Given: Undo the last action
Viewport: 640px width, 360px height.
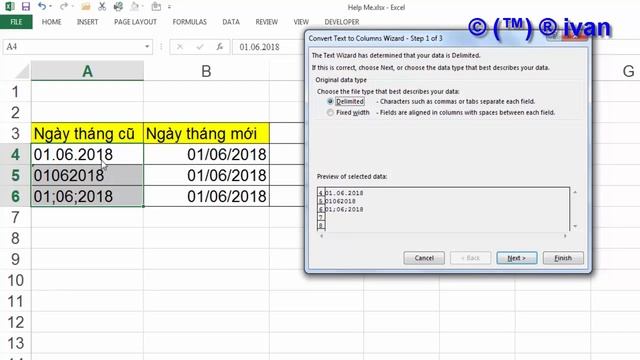Looking at the screenshot, I should coord(42,6).
